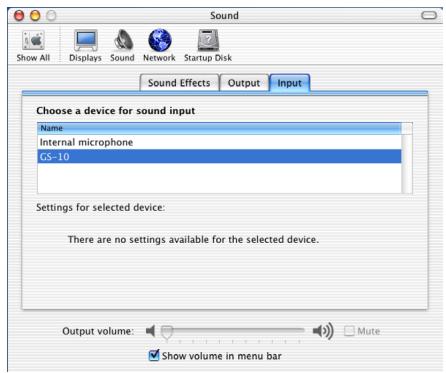Click the low volume speaker icon
This screenshot has width=446, height=373.
tap(151, 331)
